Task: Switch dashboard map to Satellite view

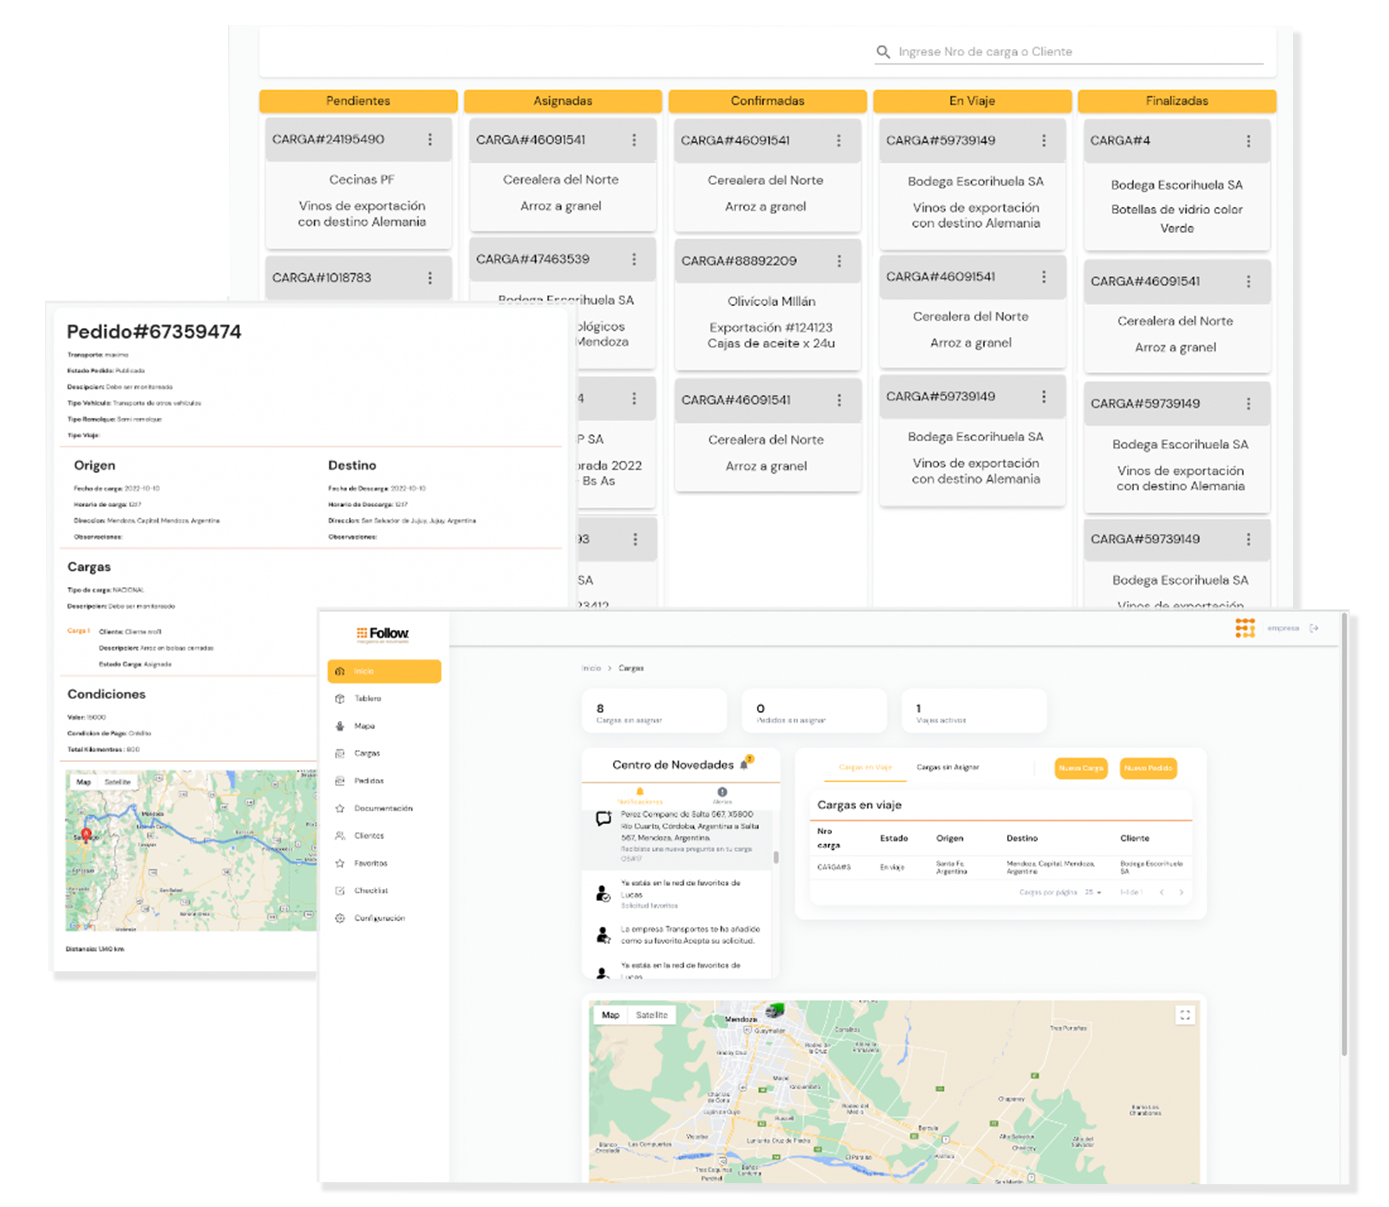Action: 652,1015
